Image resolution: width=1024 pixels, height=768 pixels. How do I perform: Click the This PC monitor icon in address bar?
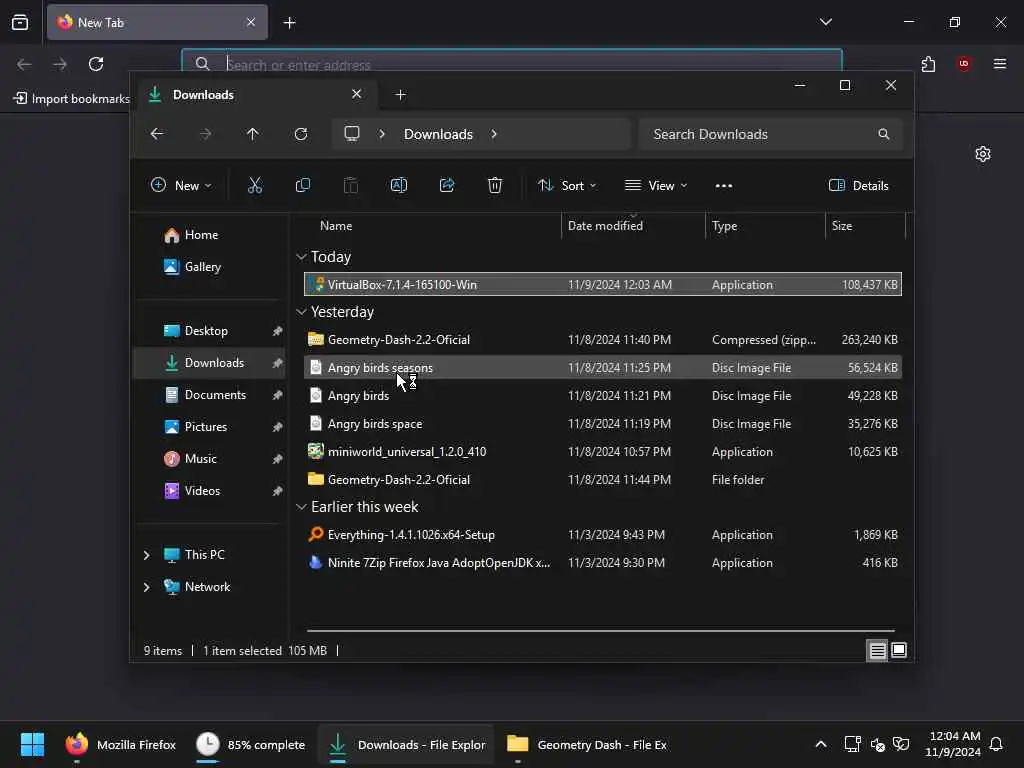tap(352, 134)
